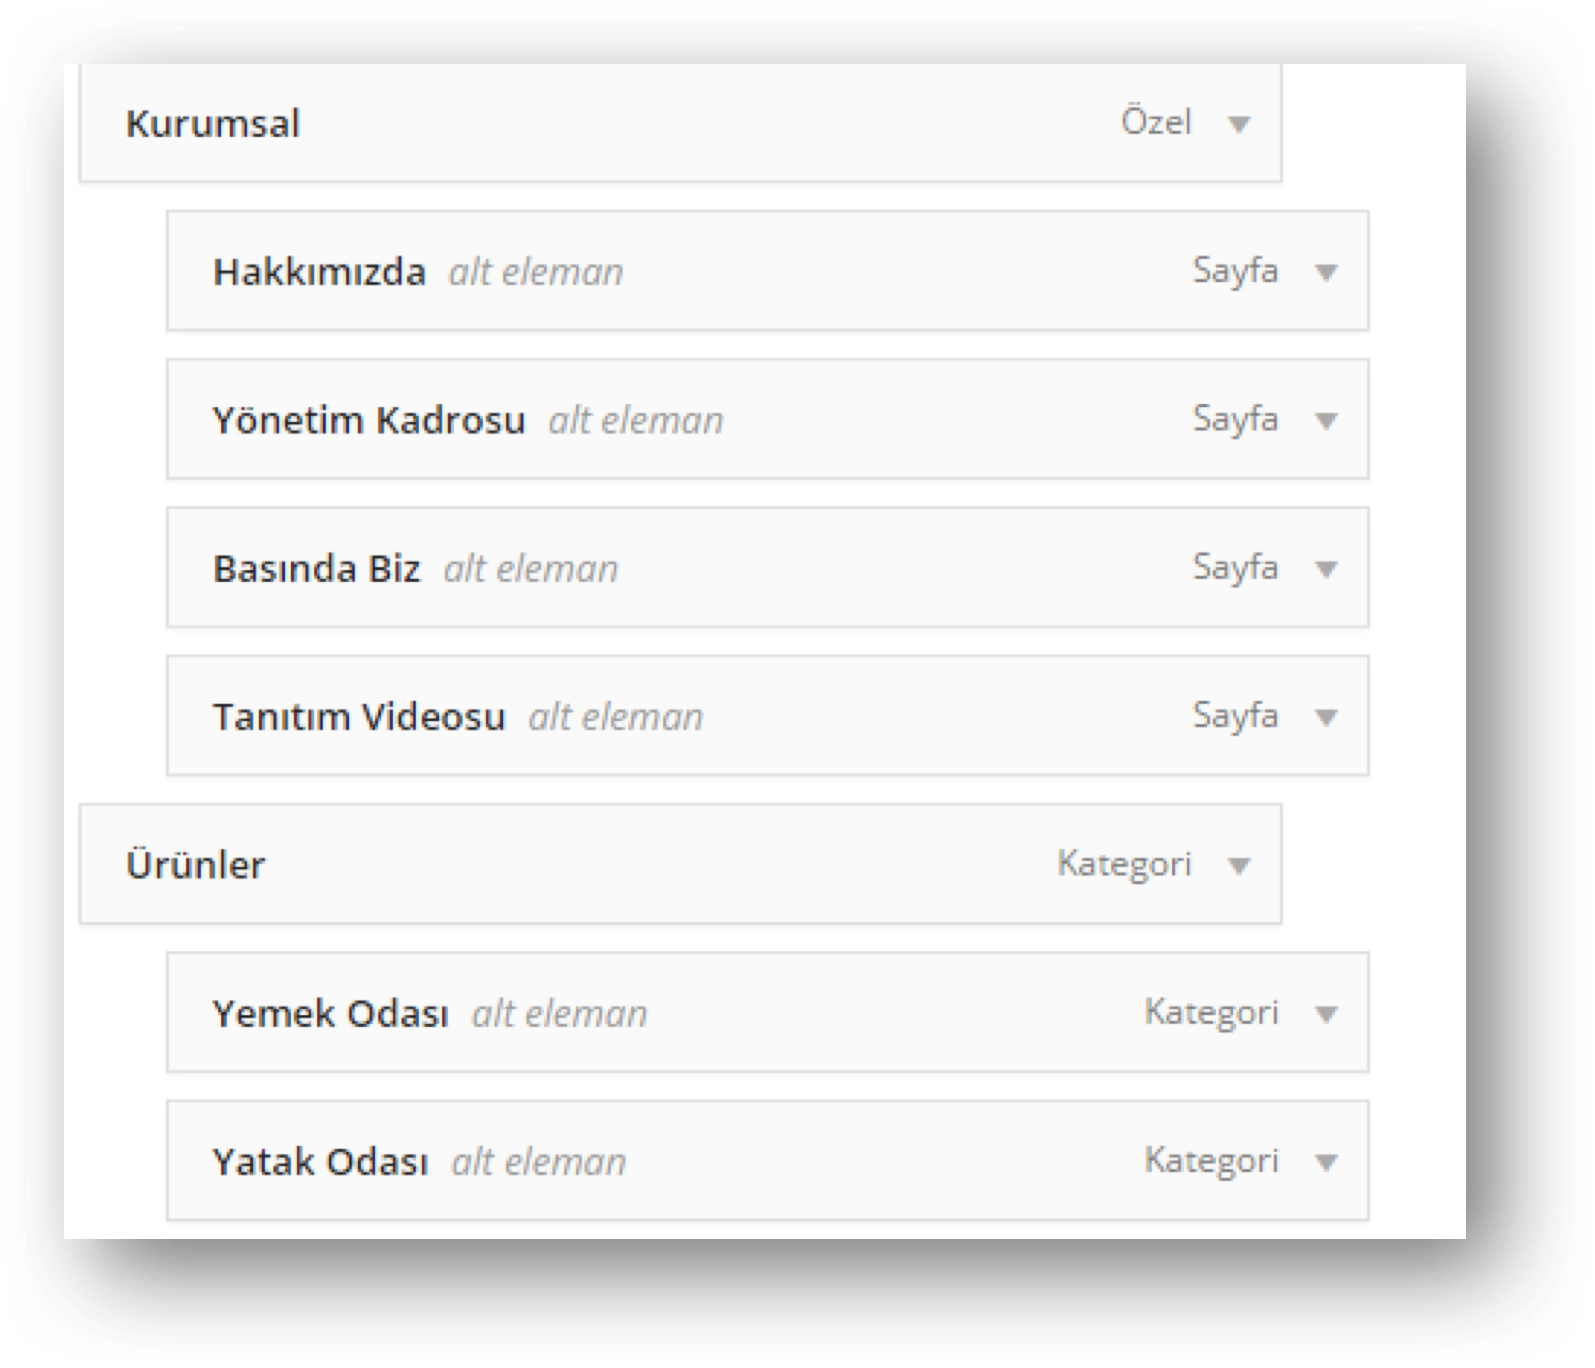Expand the Yemek Odası item arrow
This screenshot has height=1368, width=1595.
[x=1326, y=1015]
